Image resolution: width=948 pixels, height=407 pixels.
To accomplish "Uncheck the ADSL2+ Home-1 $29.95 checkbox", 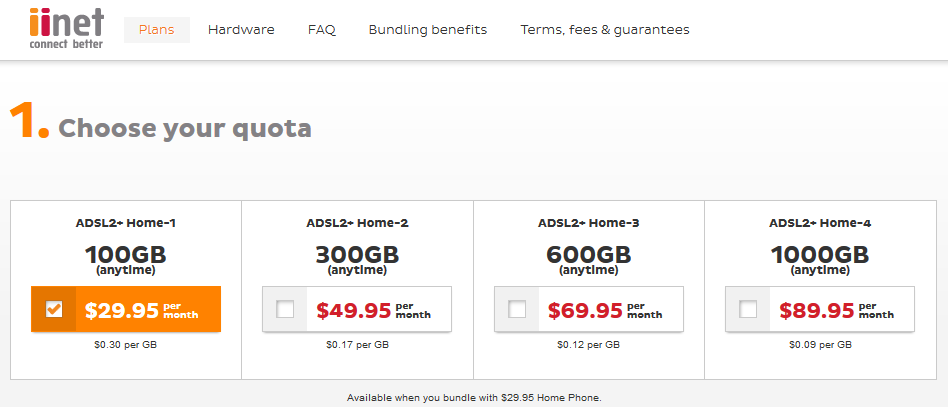I will click(54, 310).
